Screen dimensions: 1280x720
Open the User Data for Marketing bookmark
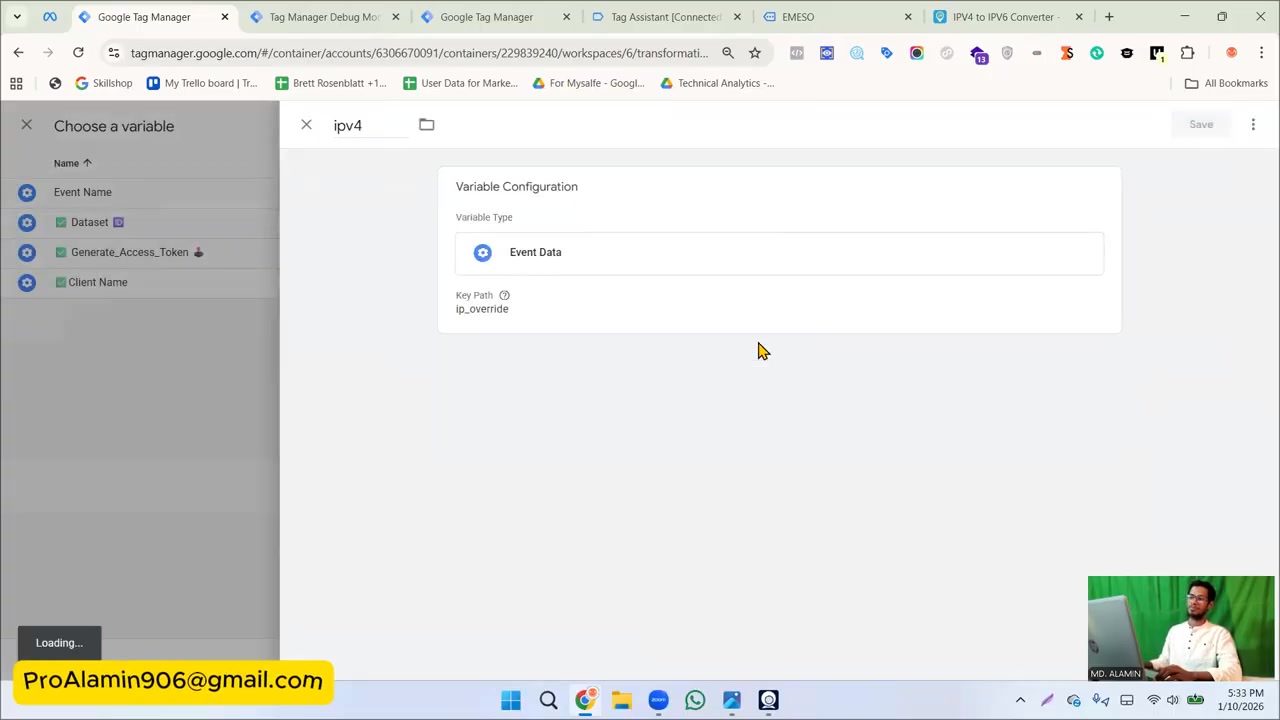(460, 83)
